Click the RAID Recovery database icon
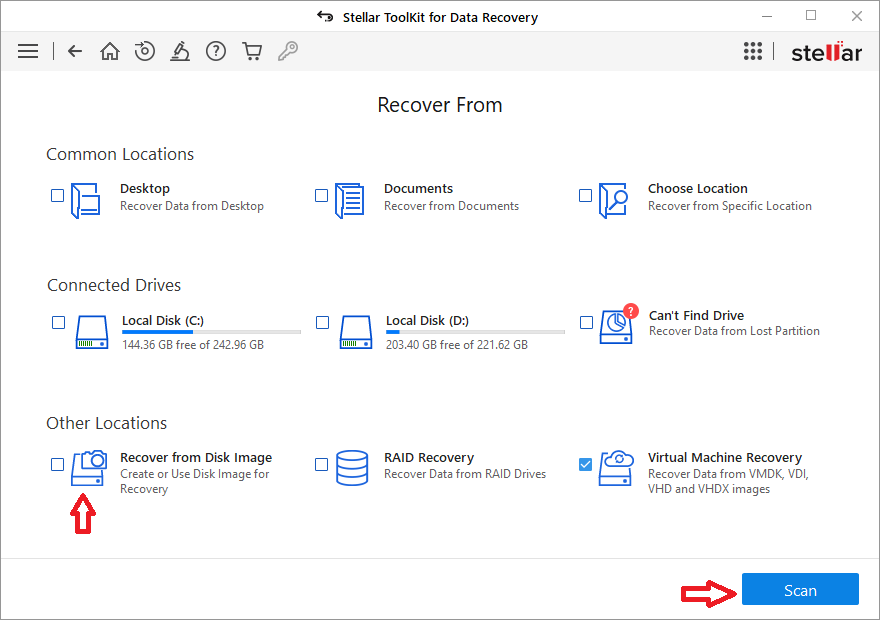The width and height of the screenshot is (880, 620). [x=352, y=467]
